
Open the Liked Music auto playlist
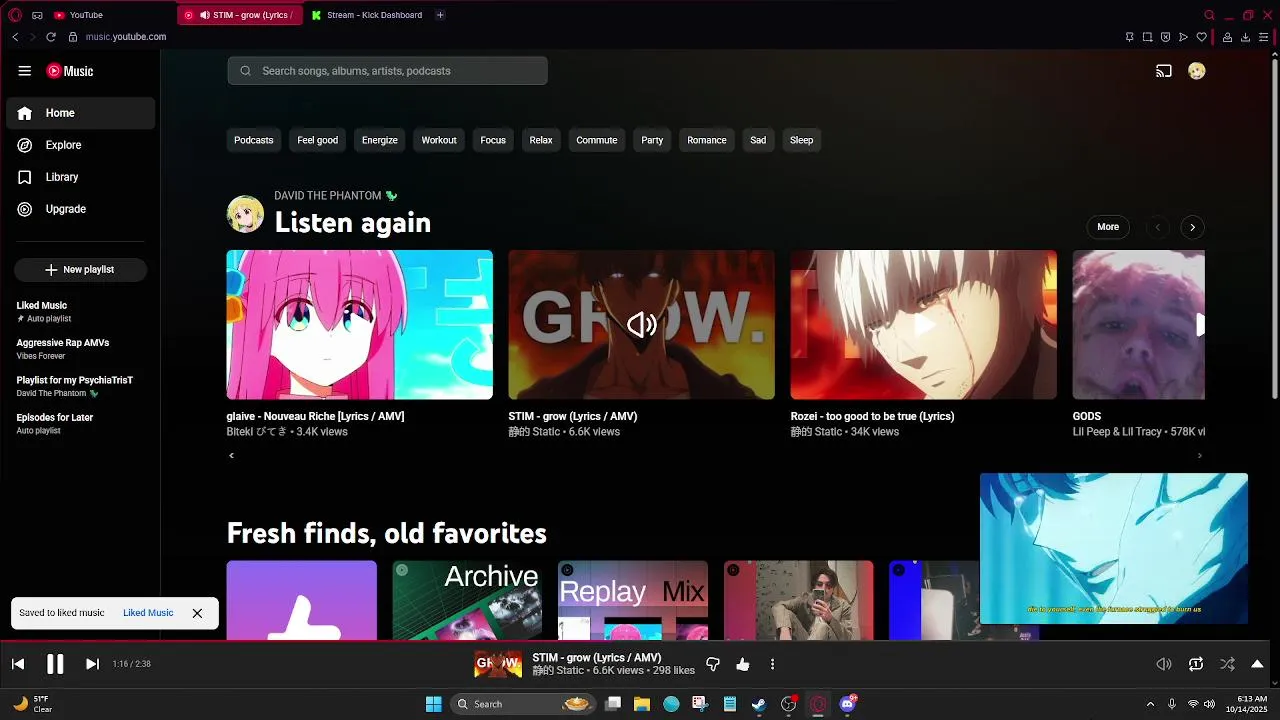(80, 311)
